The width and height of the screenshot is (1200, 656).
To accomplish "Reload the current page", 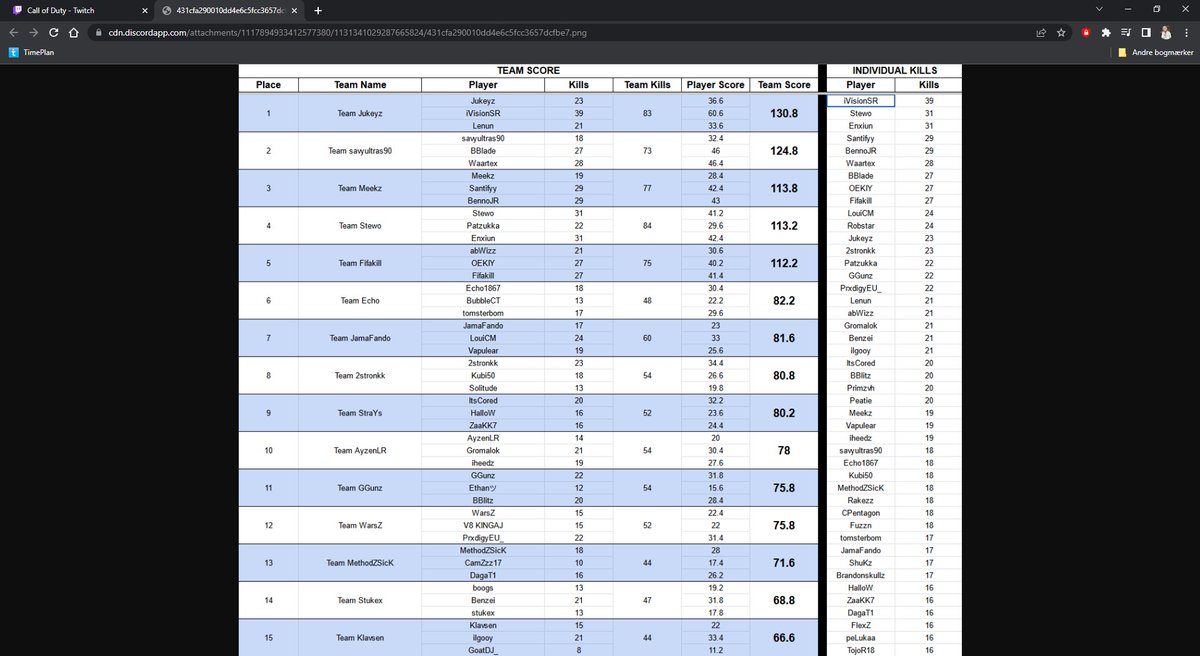I will (53, 32).
